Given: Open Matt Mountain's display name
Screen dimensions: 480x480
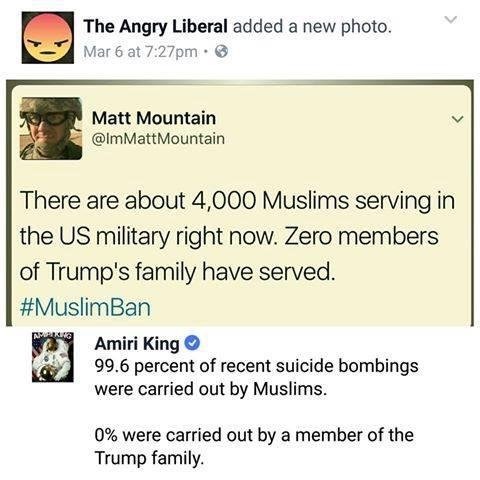Looking at the screenshot, I should tap(154, 118).
